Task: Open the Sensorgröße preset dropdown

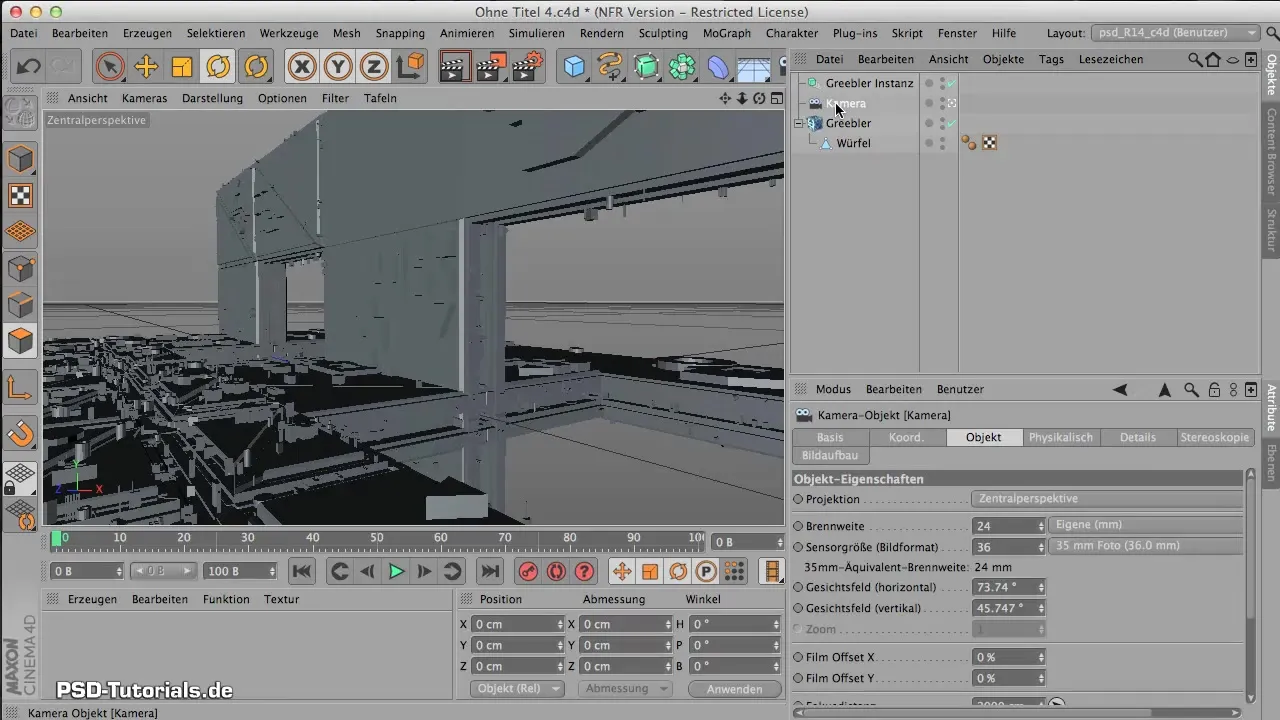Action: (x=1145, y=546)
